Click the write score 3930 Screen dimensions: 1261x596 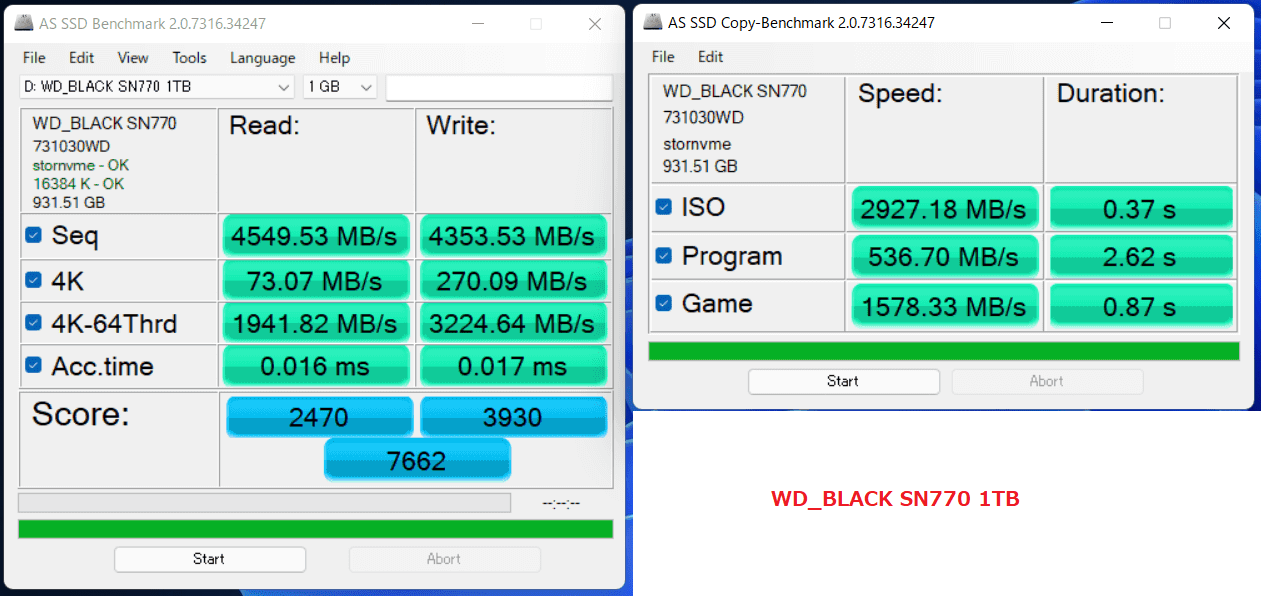pyautogui.click(x=513, y=416)
